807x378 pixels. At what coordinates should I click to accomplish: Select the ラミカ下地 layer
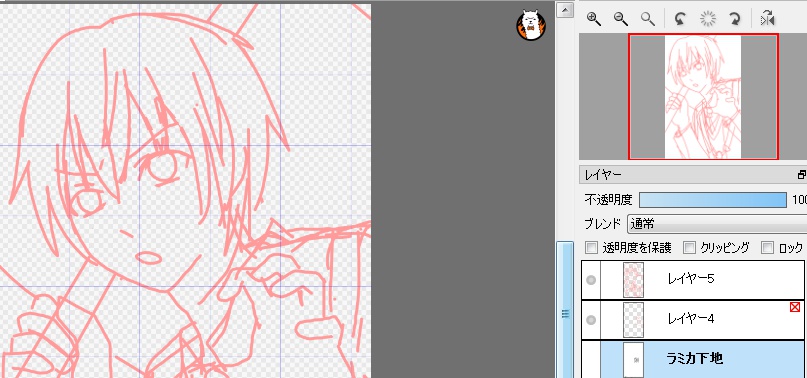pyautogui.click(x=693, y=359)
